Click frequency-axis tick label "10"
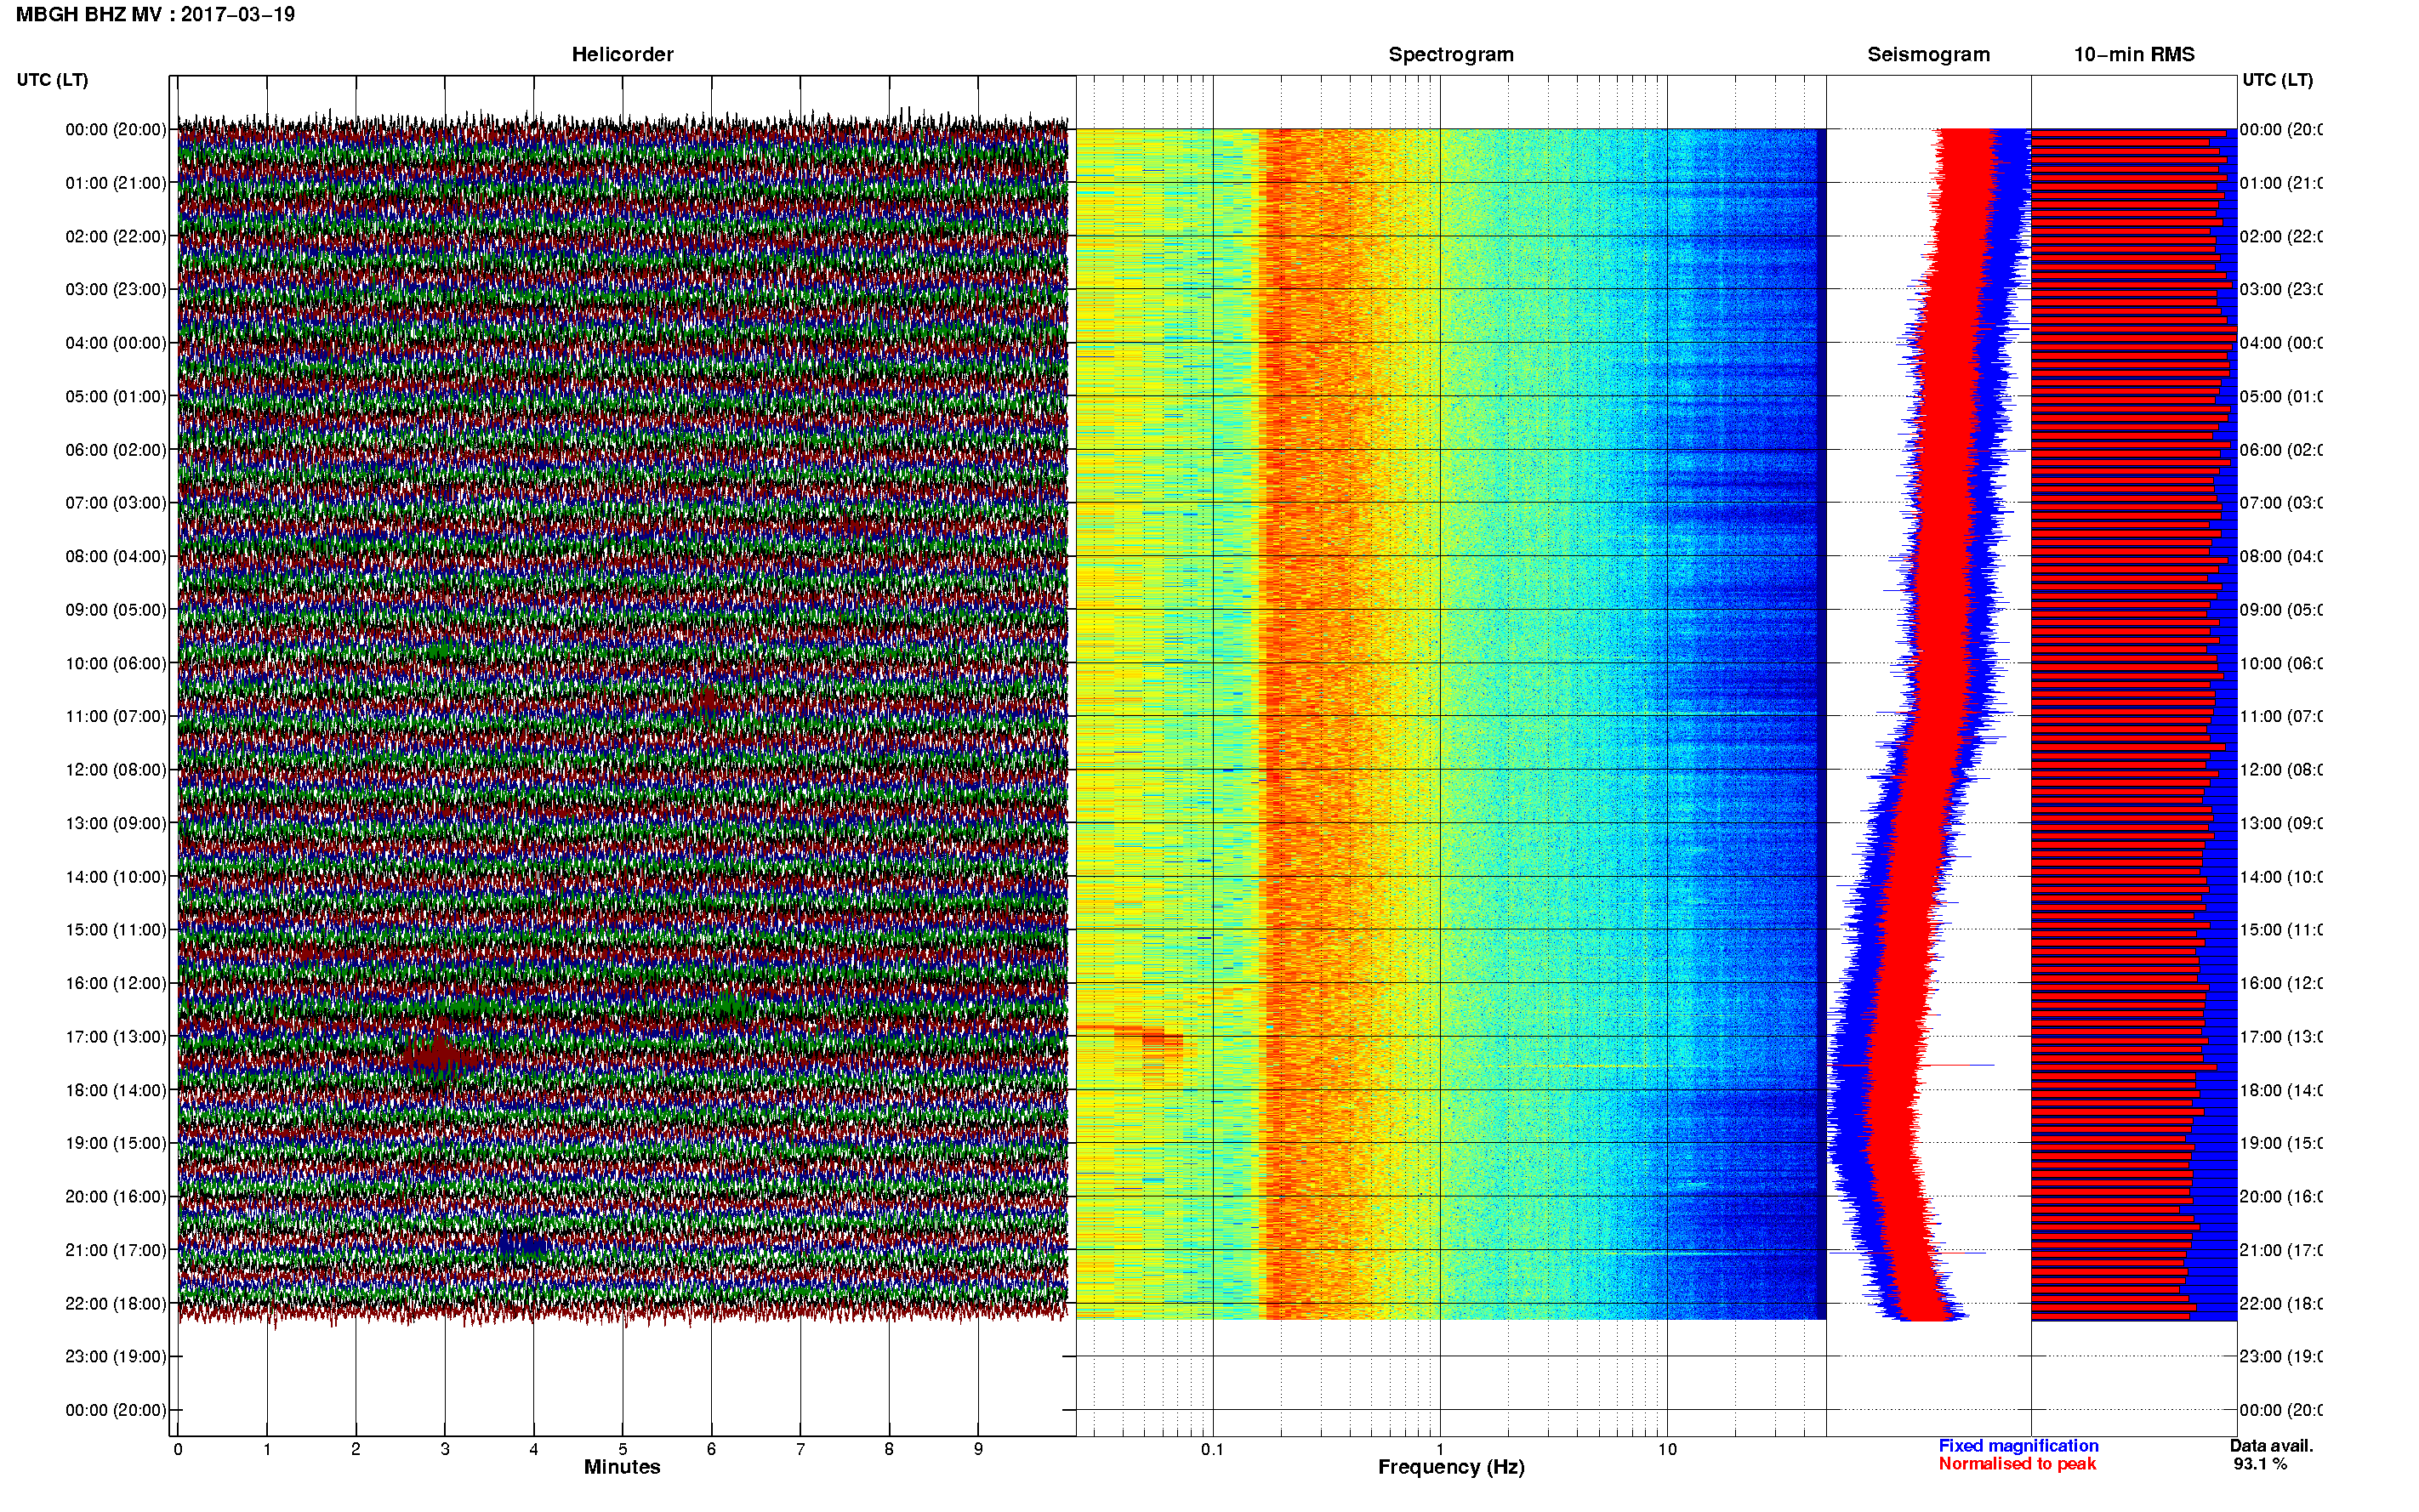 [1667, 1449]
